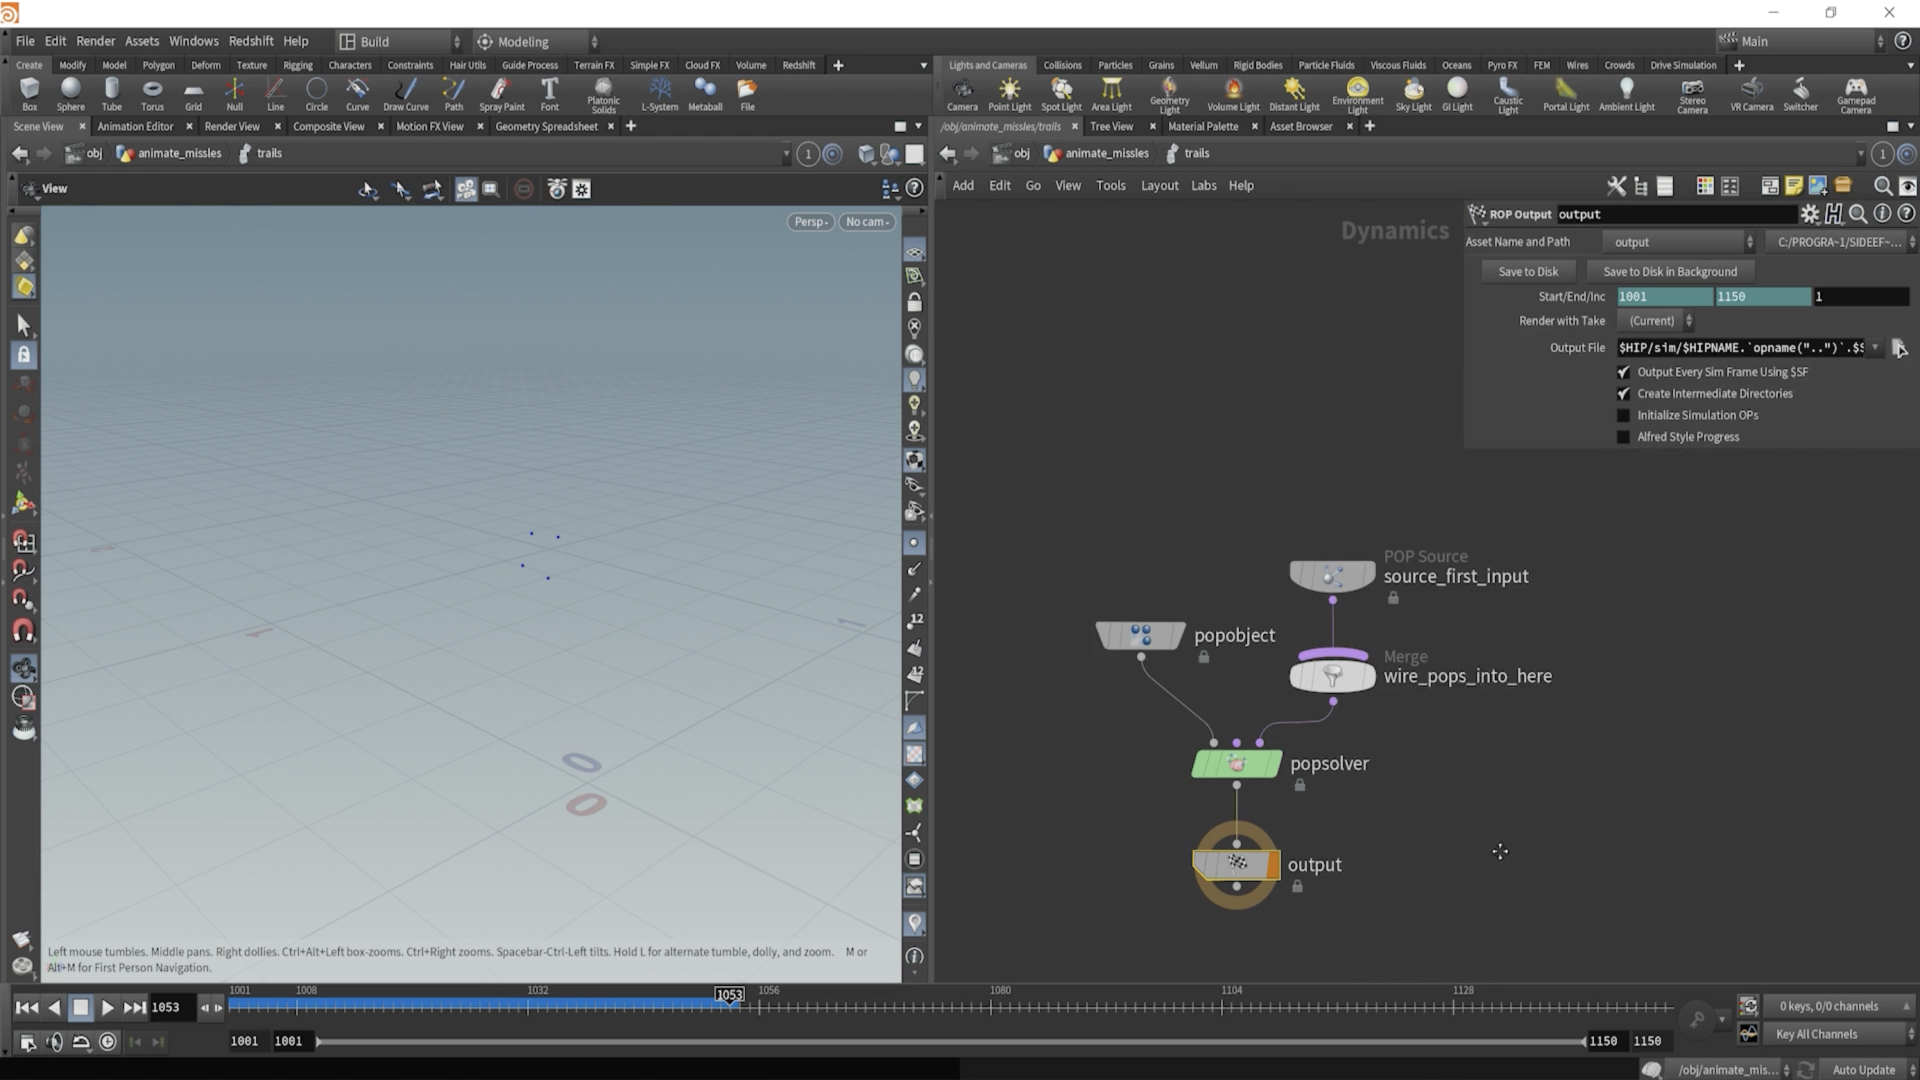Image resolution: width=1920 pixels, height=1080 pixels.
Task: Open the No cam camera dropdown
Action: click(866, 222)
